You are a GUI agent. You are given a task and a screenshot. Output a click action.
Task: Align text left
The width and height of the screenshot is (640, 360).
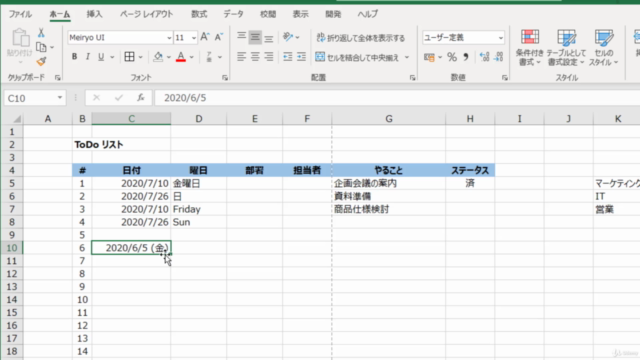(242, 57)
